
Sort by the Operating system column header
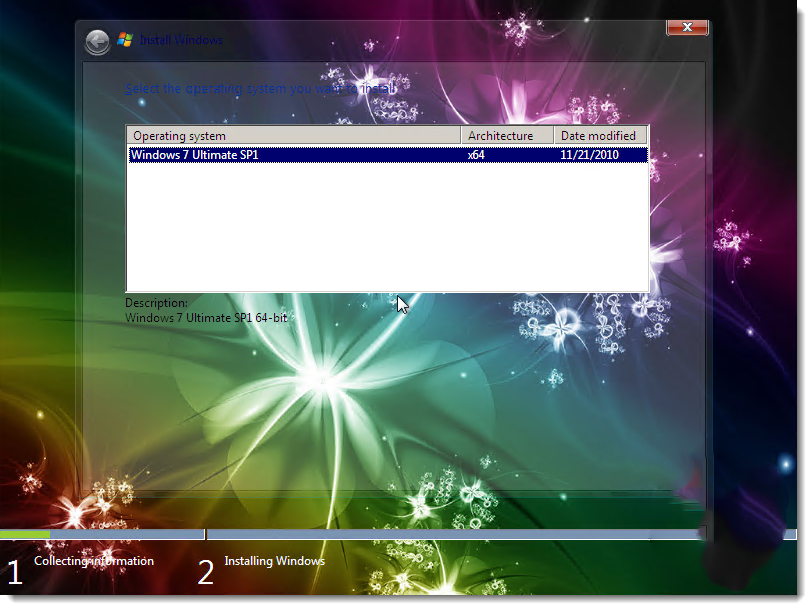(294, 136)
